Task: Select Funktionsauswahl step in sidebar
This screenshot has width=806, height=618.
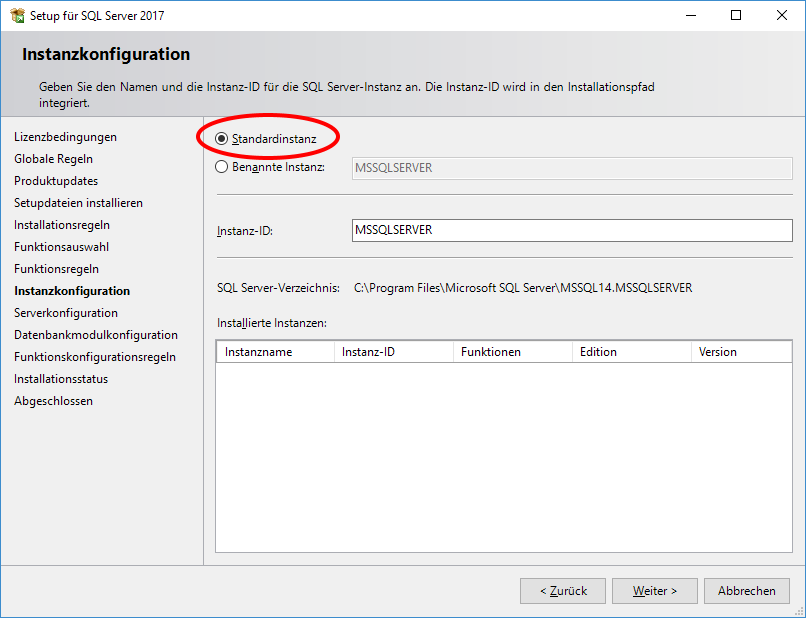Action: coord(61,247)
